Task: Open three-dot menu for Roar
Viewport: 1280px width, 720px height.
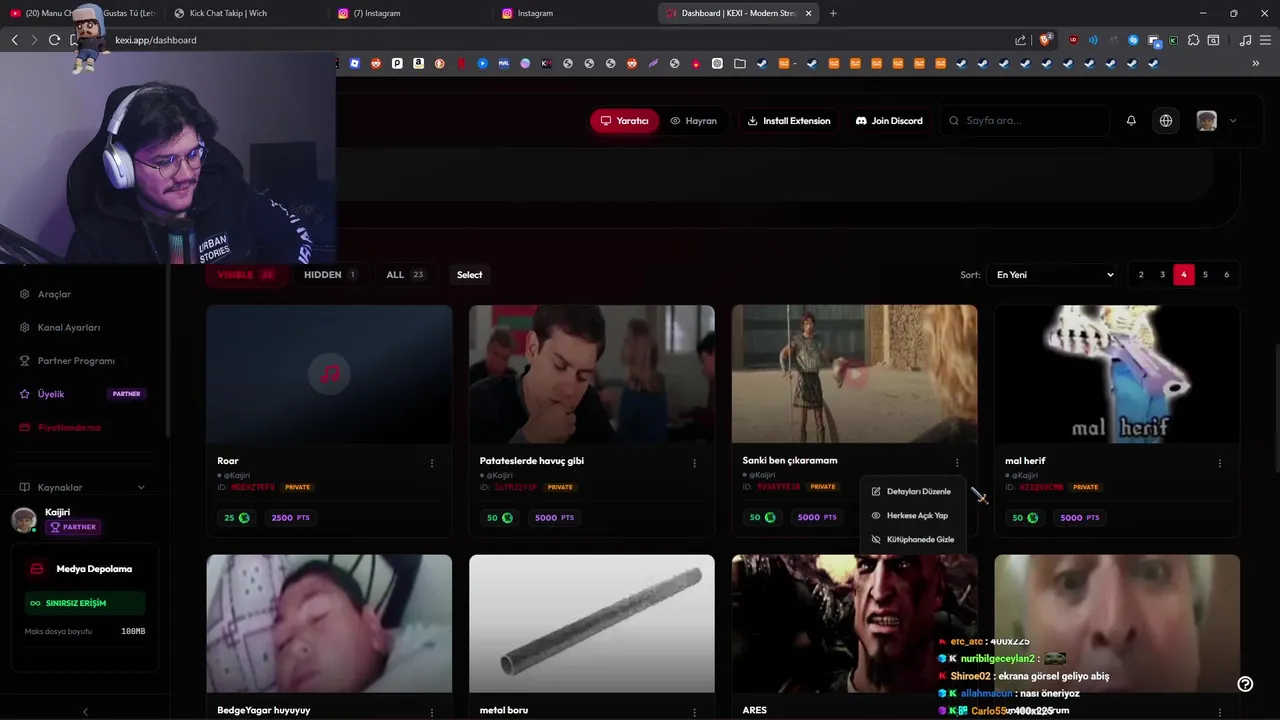Action: tap(432, 463)
